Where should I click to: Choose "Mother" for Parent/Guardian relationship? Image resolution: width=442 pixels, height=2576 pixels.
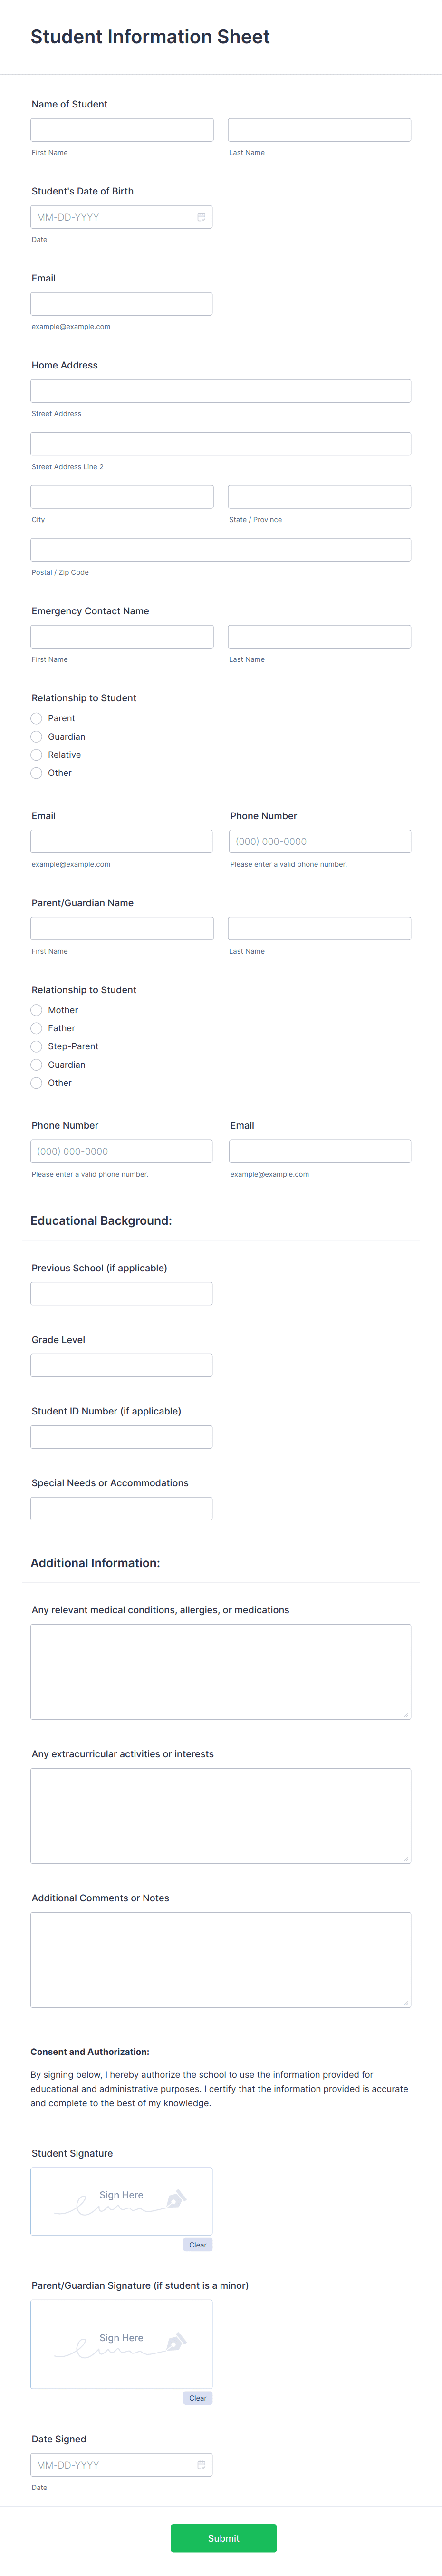point(36,1010)
